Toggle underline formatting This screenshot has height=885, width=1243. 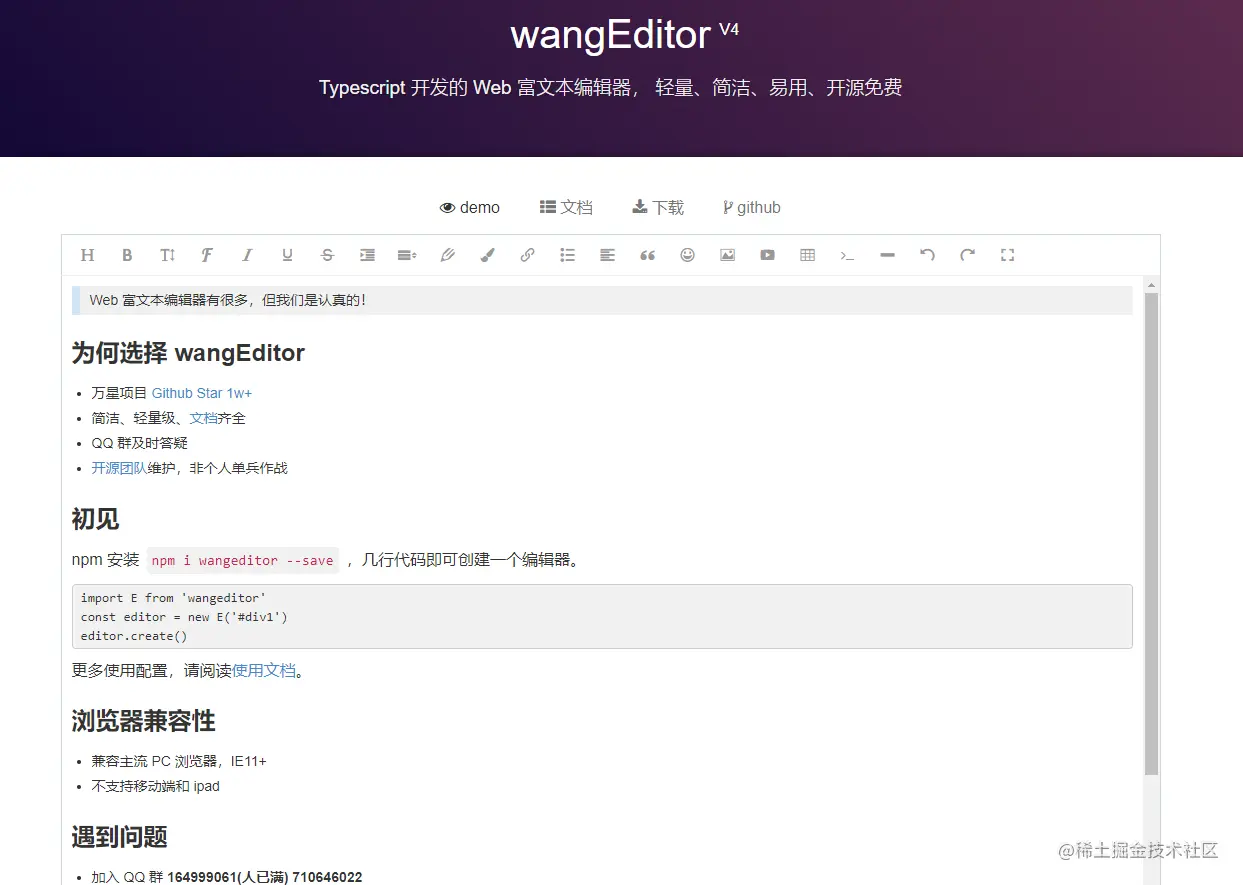[x=287, y=255]
